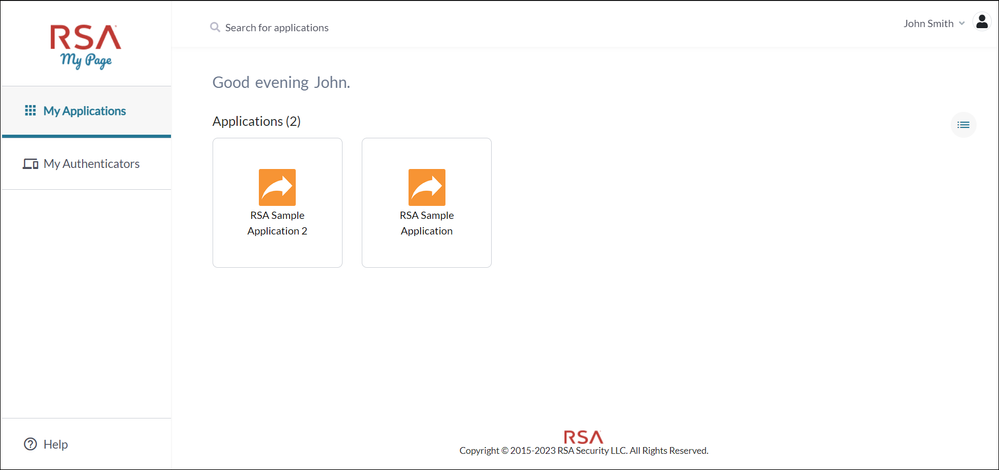Click the RSA Security copyright text

coord(583,451)
